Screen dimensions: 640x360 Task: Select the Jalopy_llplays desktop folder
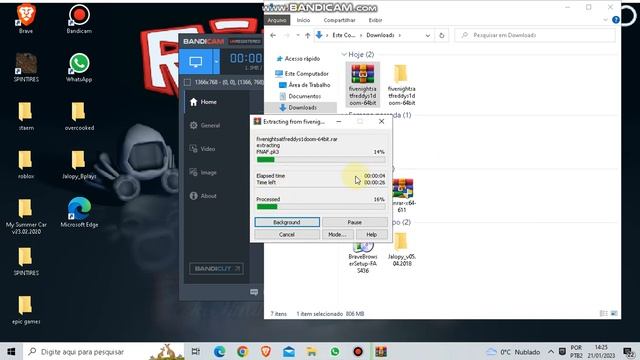[x=79, y=164]
